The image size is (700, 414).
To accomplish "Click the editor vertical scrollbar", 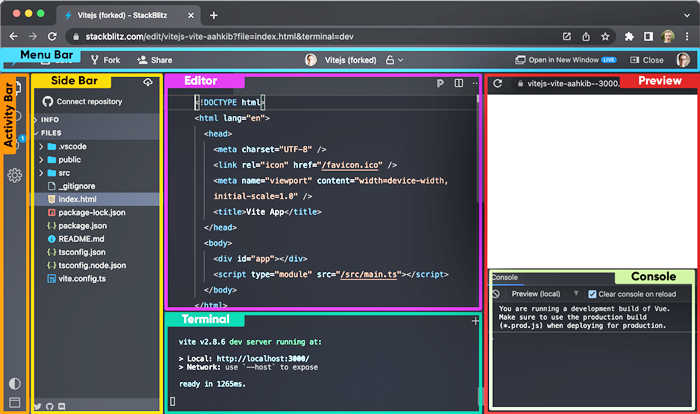I will click(478, 147).
